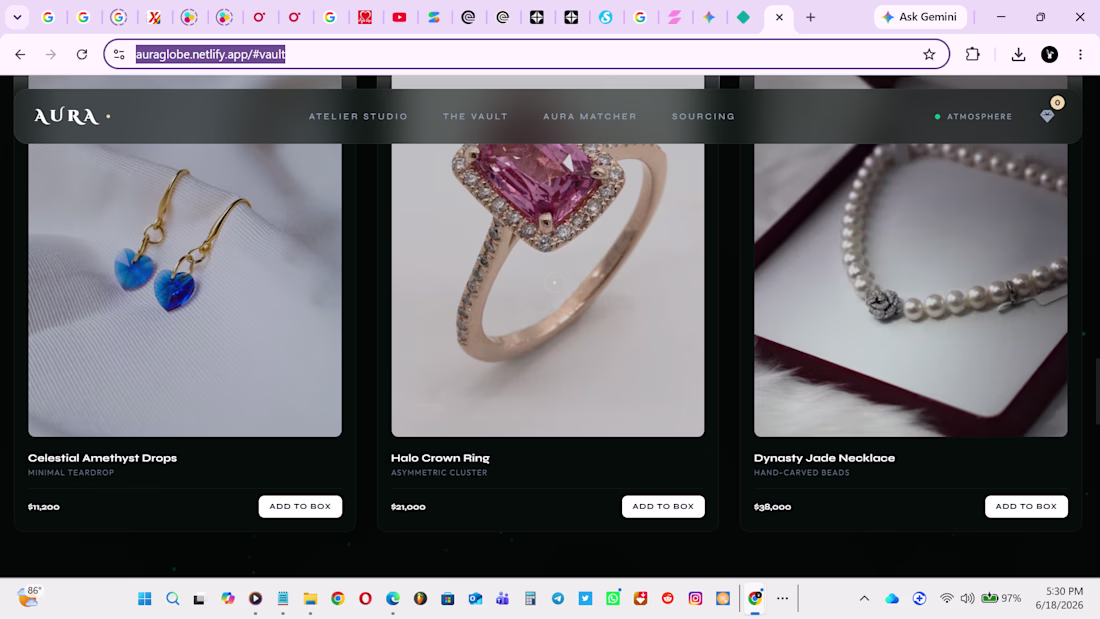This screenshot has width=1100, height=619.
Task: Open a new browser tab
Action: (x=810, y=17)
